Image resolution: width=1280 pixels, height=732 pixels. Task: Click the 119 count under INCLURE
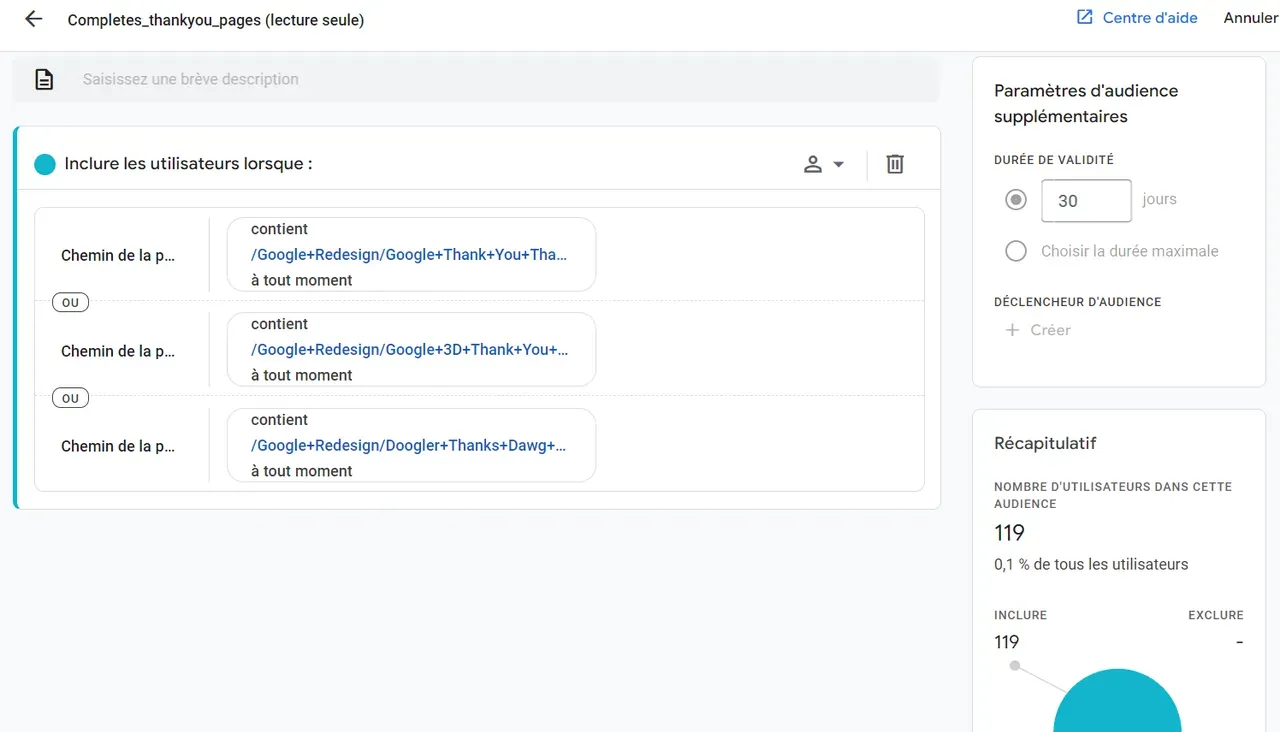click(x=1006, y=642)
